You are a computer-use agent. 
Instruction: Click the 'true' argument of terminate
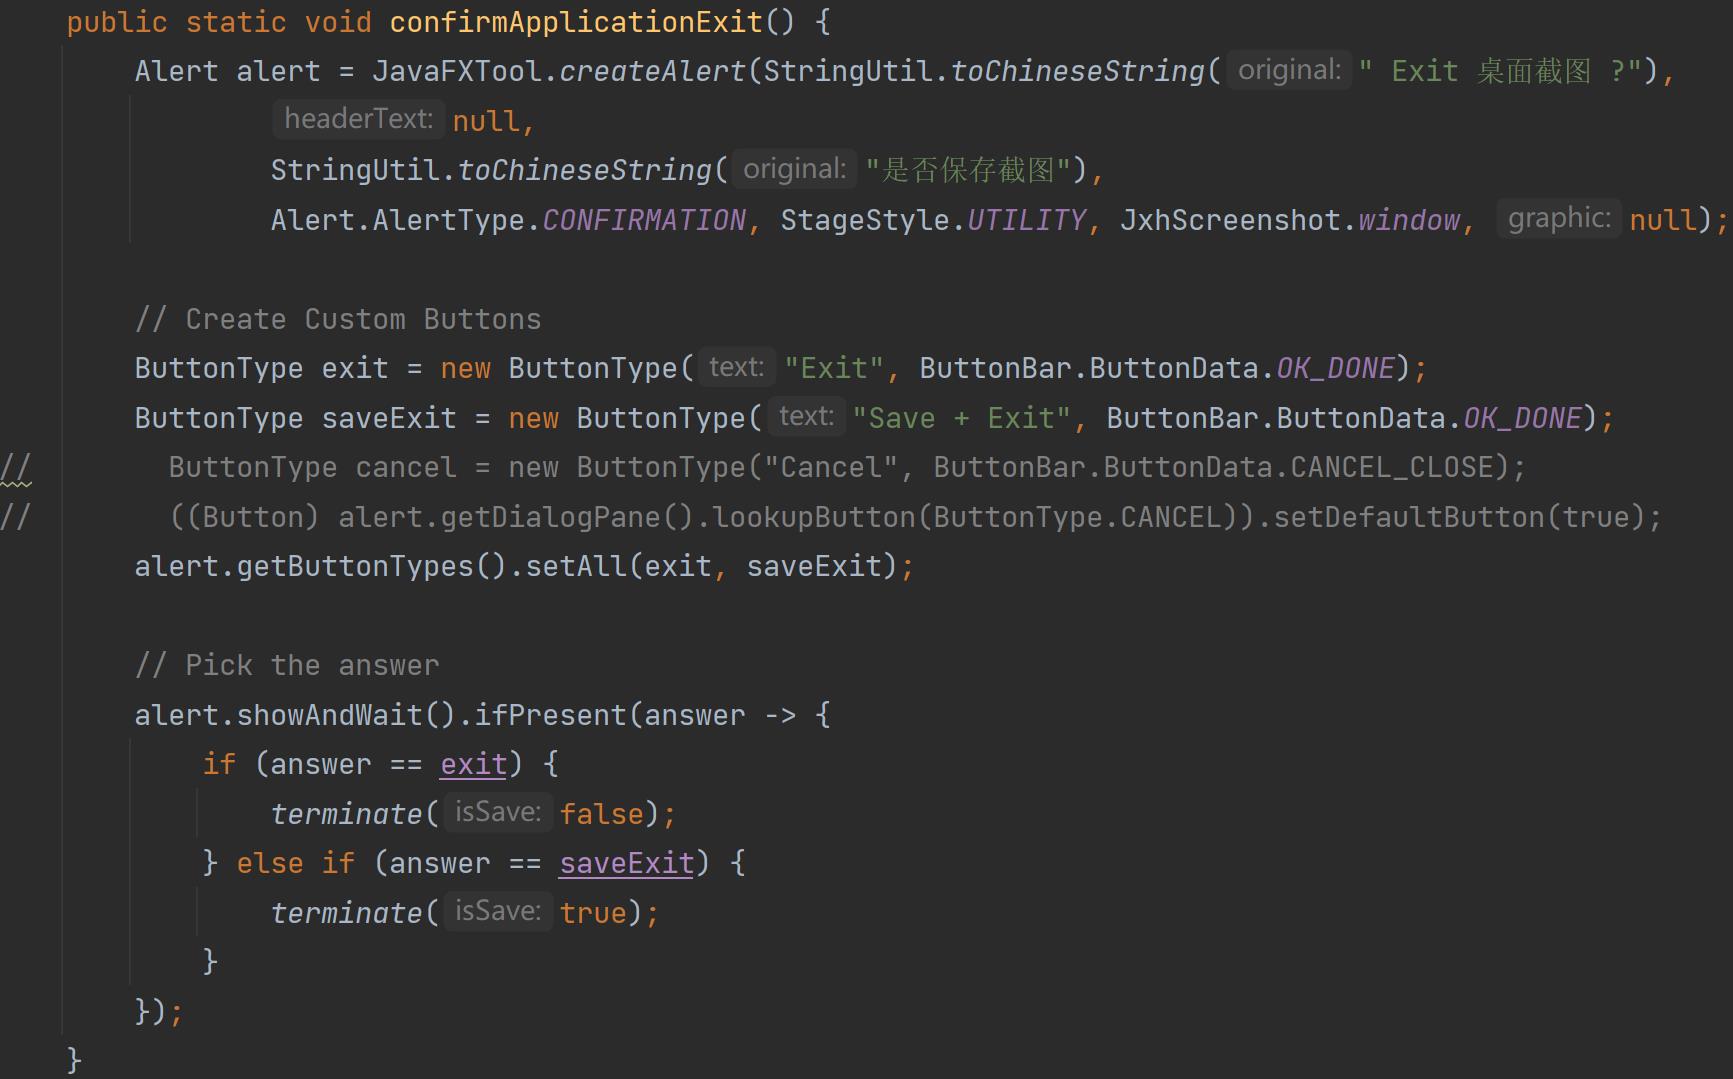point(593,913)
